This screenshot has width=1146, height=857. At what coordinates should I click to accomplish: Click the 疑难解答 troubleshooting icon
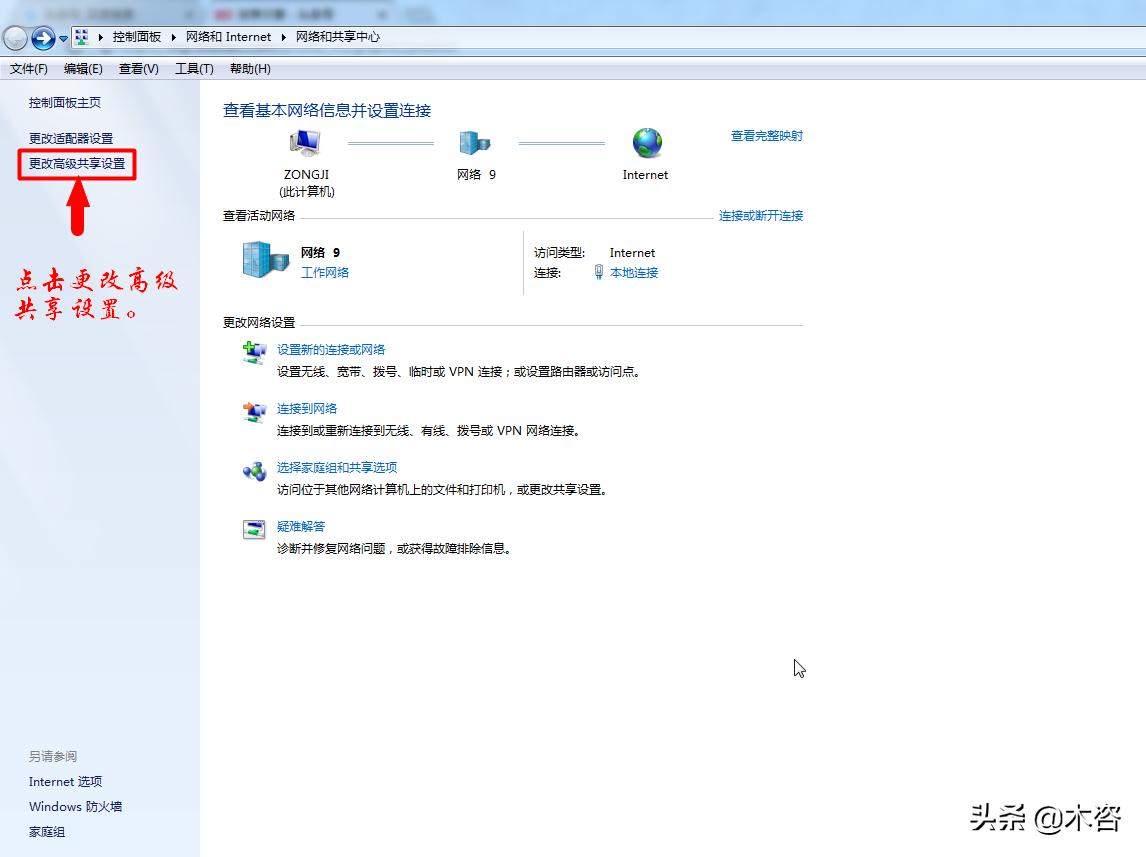click(x=253, y=530)
